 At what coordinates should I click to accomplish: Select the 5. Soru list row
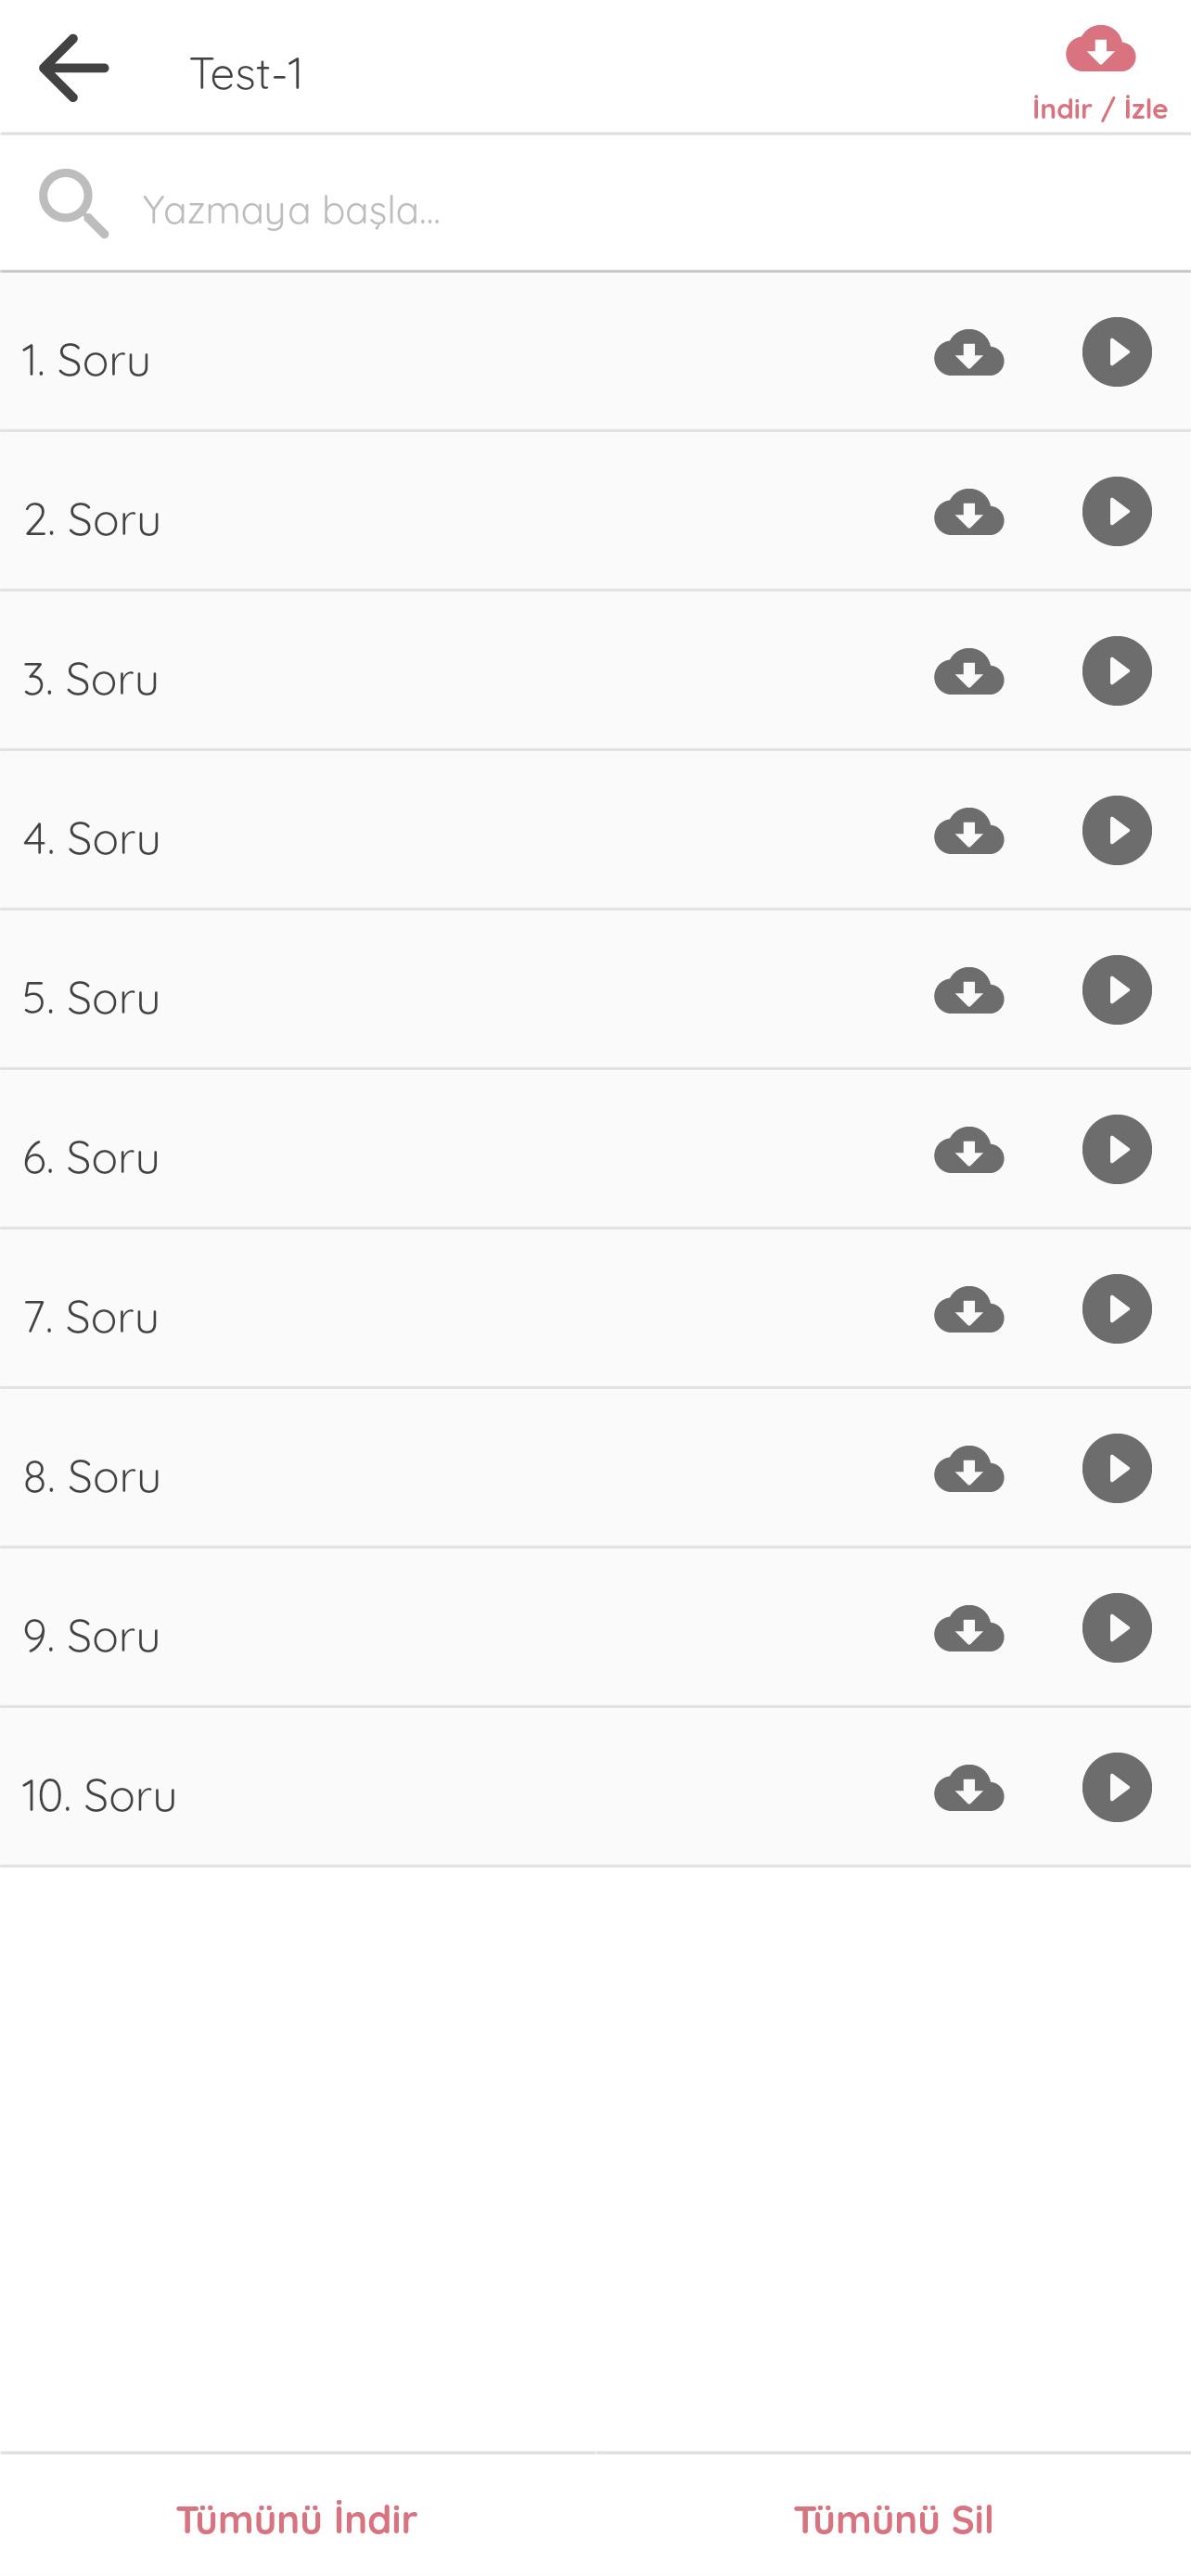(400, 998)
